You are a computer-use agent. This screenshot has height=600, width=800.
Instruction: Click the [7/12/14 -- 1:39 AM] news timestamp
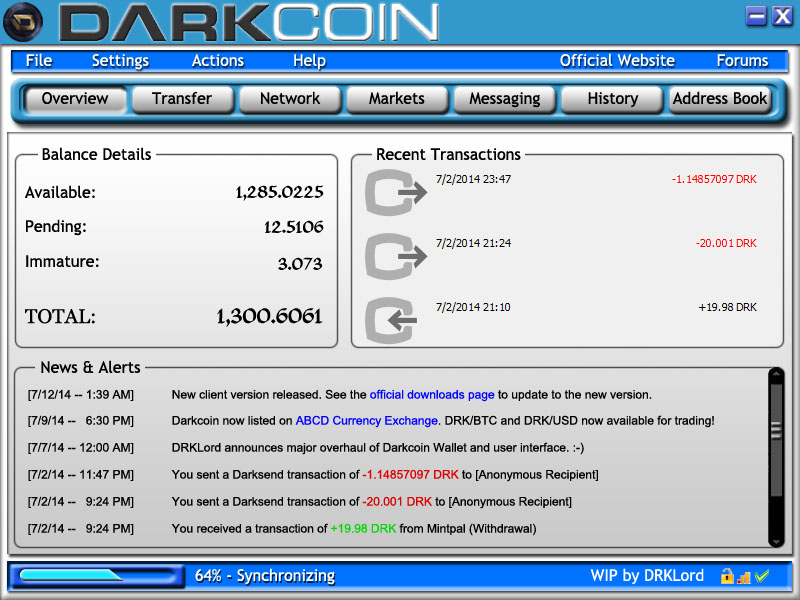pos(81,395)
